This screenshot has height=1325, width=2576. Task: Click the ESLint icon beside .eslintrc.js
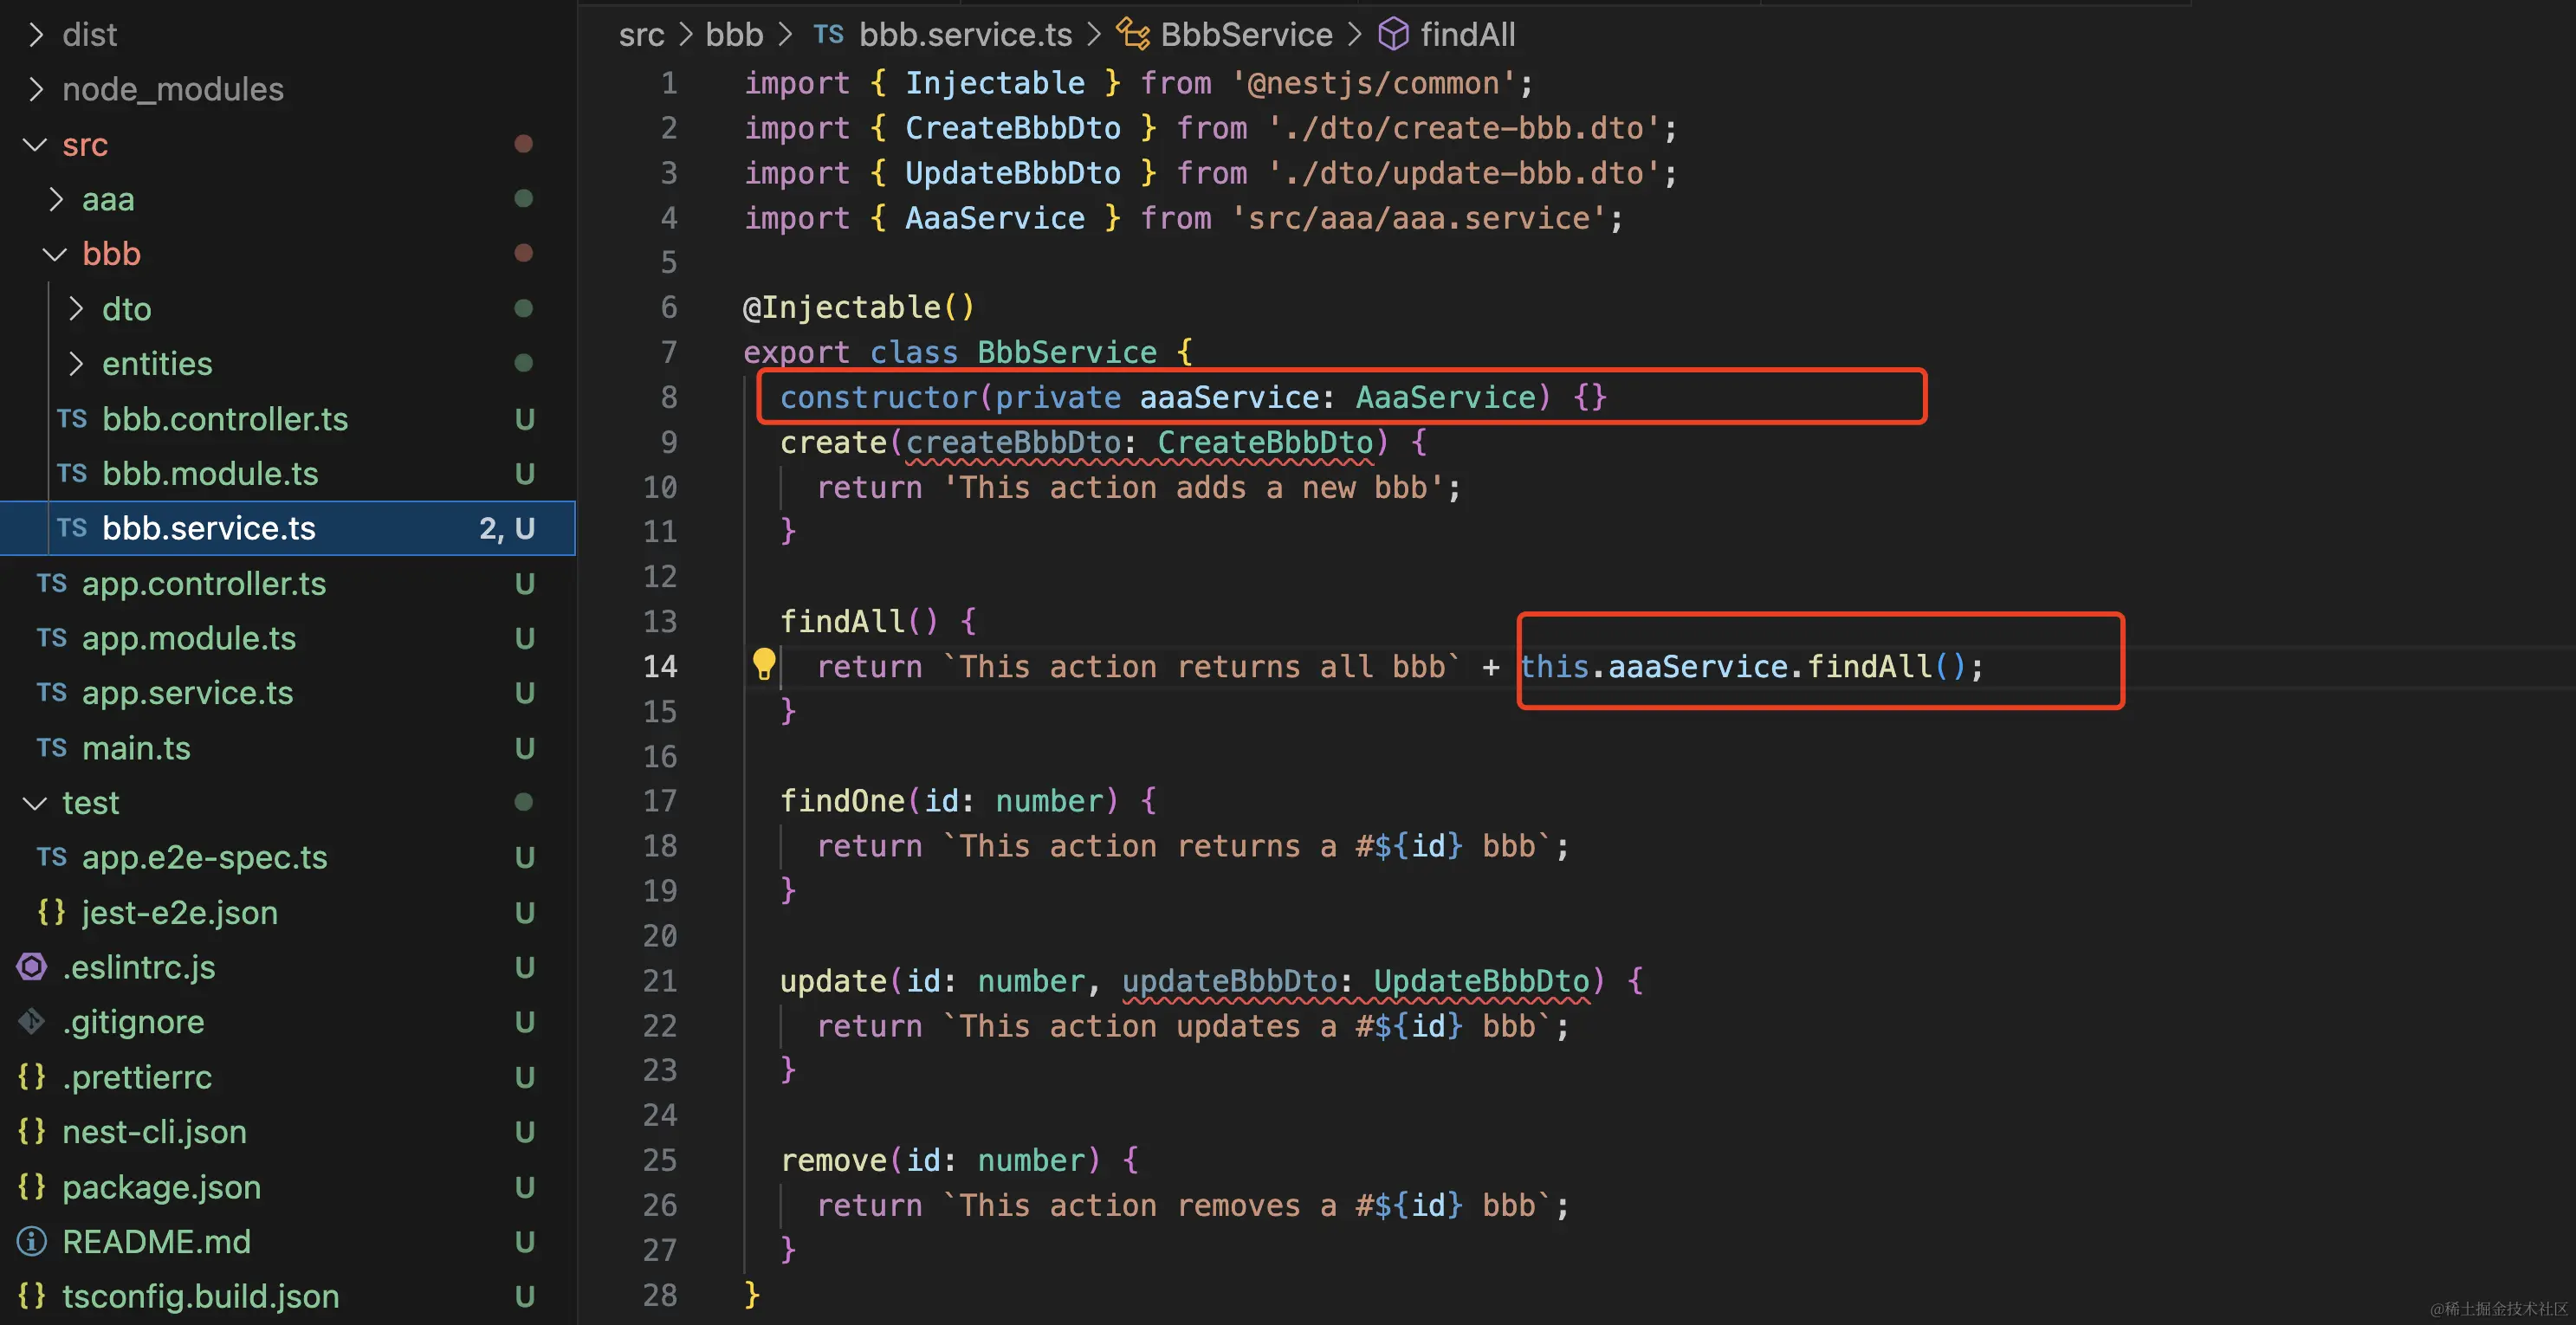click(x=32, y=967)
